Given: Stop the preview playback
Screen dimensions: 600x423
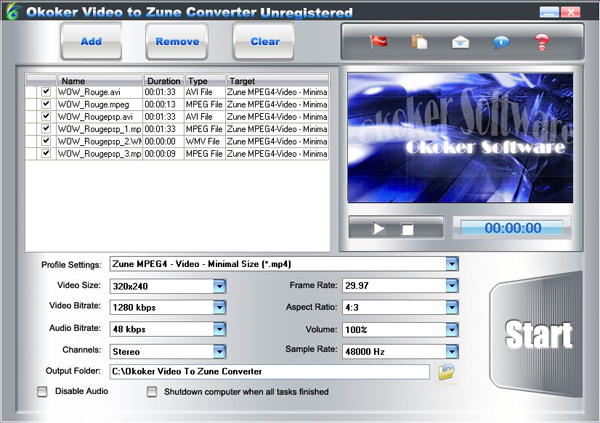Looking at the screenshot, I should tap(408, 229).
